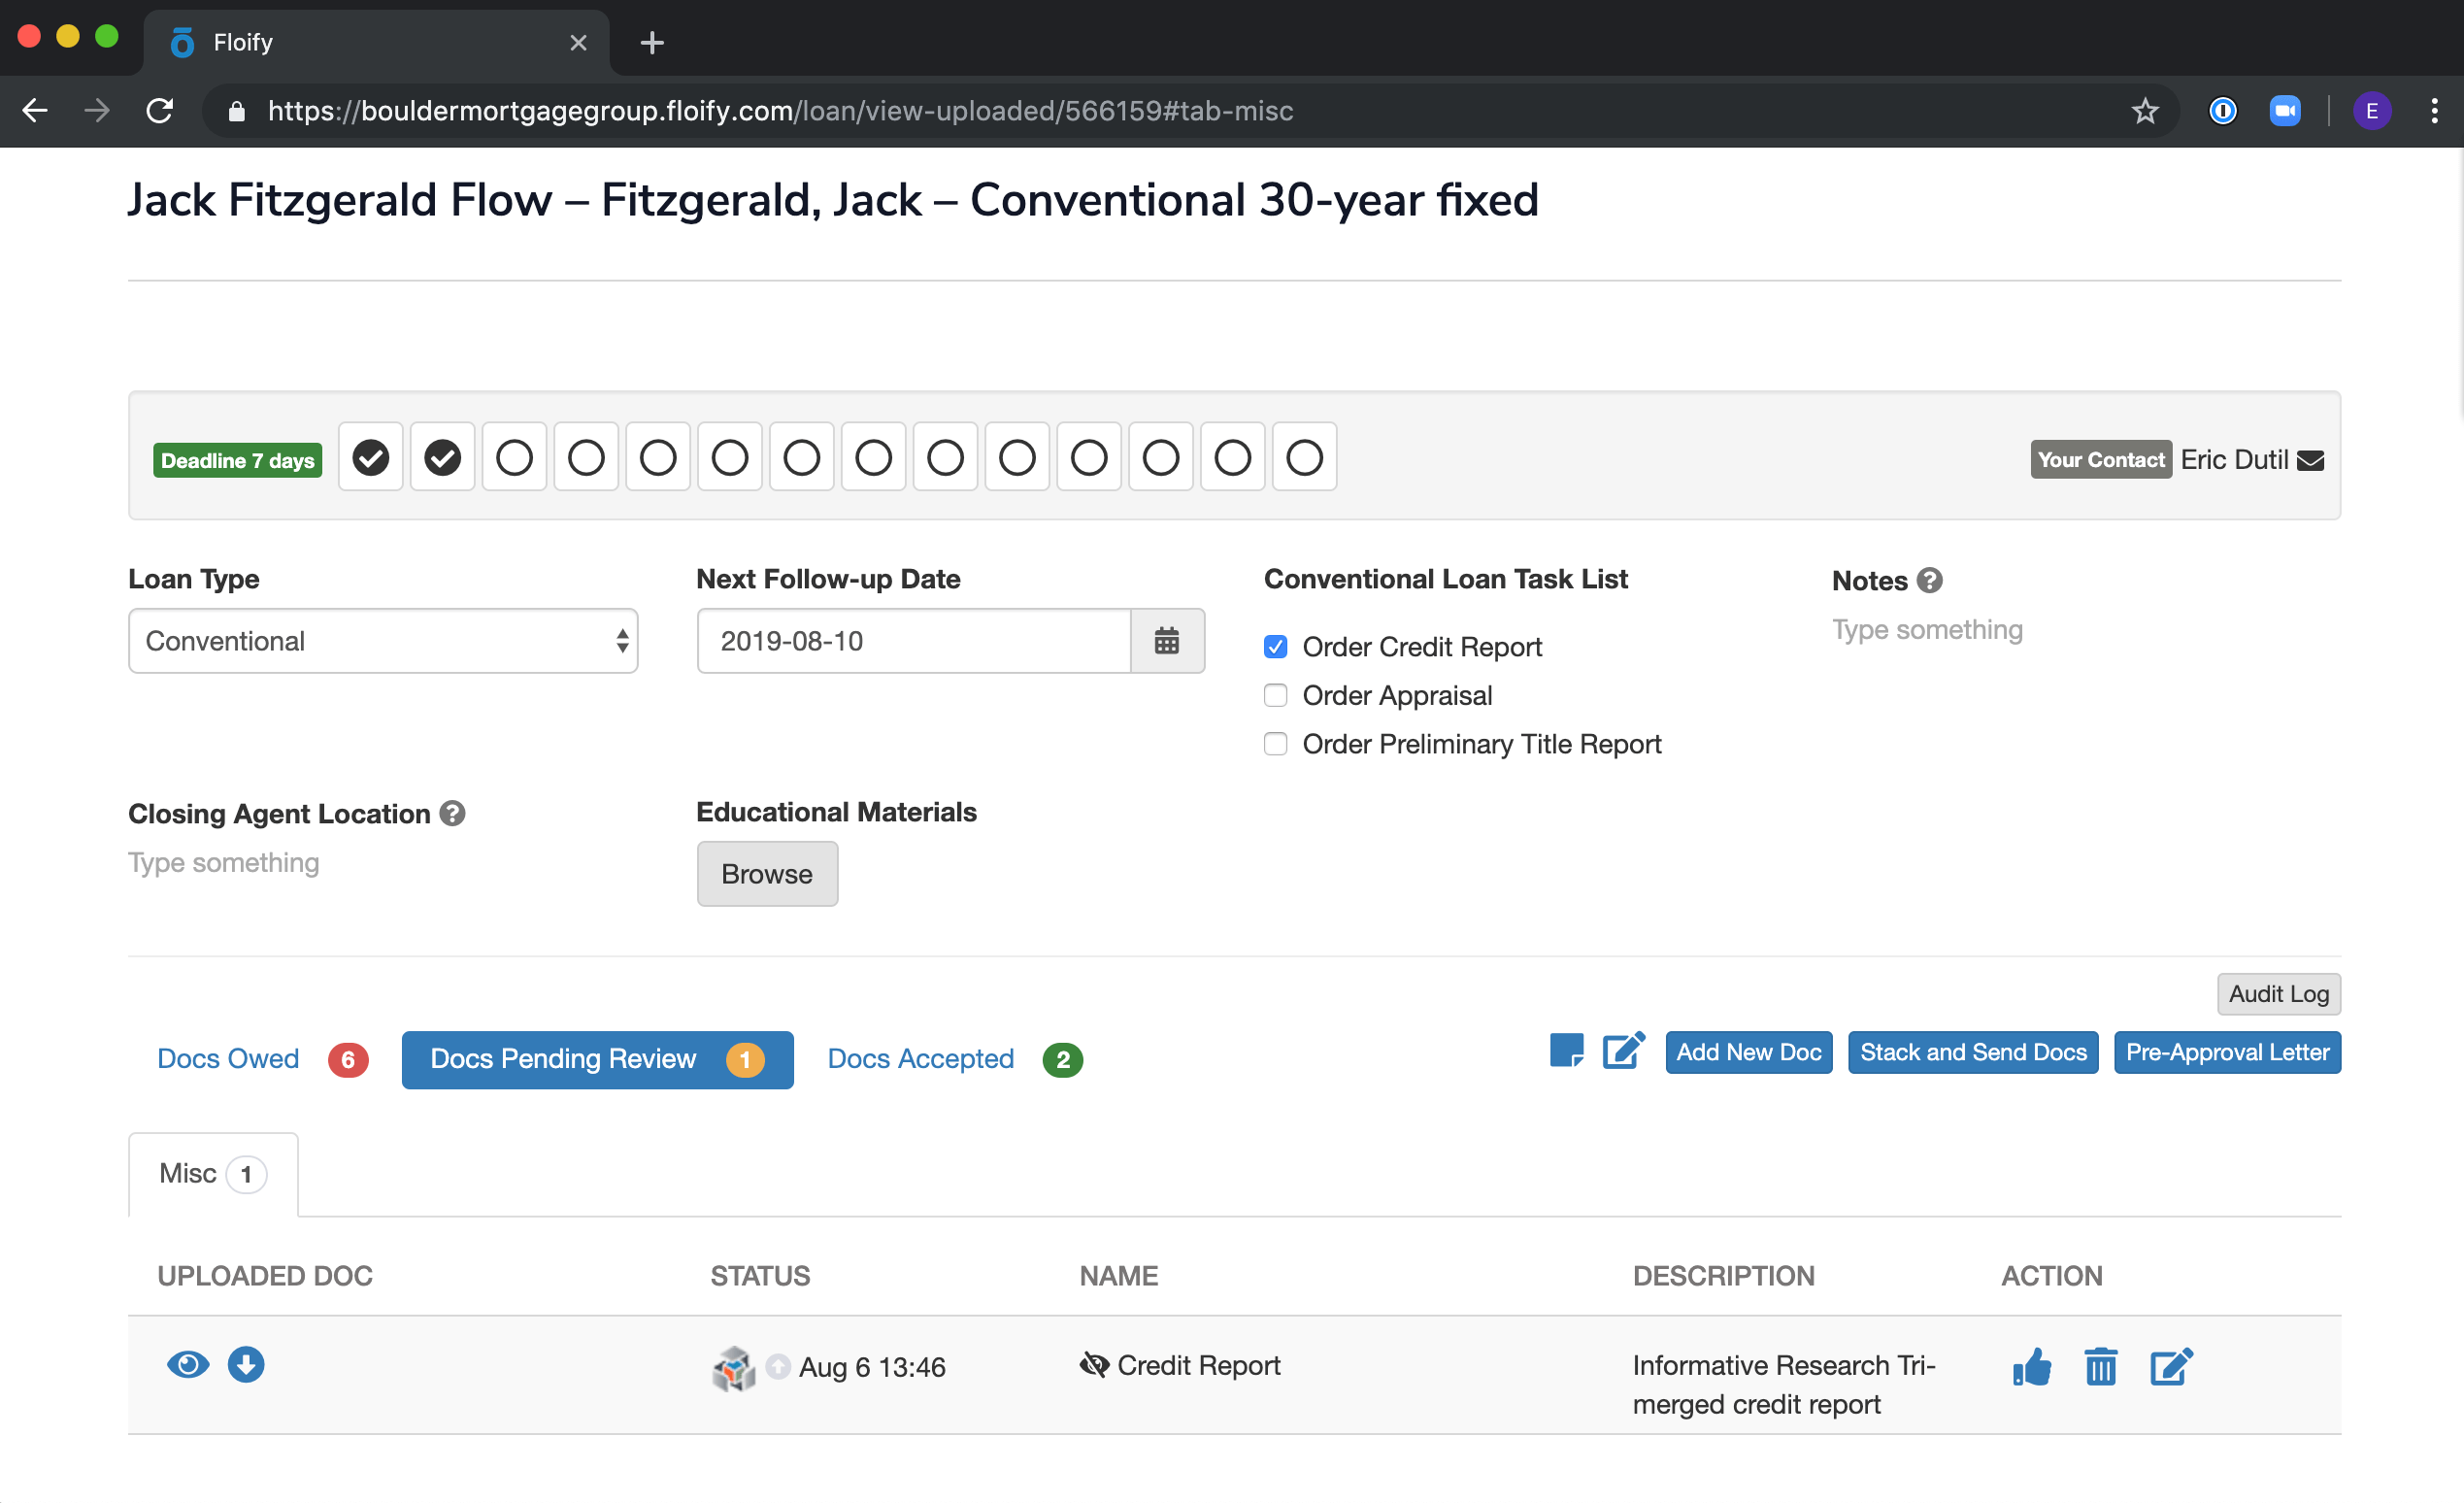
Task: Click the third milestone circle in progress bar
Action: (x=514, y=458)
